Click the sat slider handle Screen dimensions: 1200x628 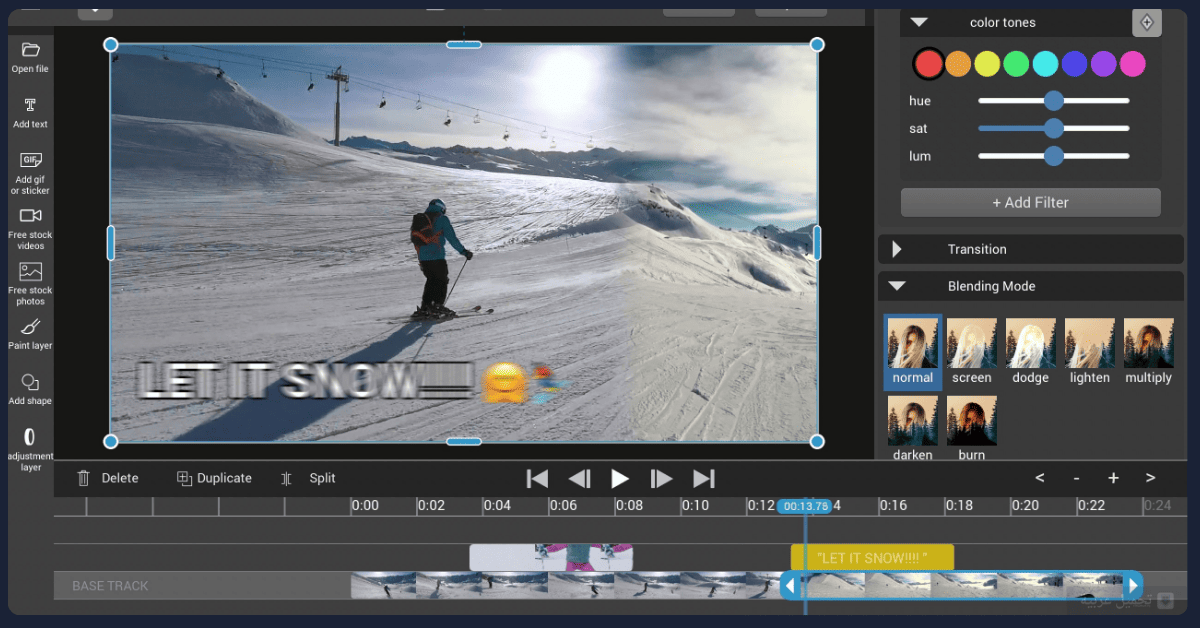click(x=1053, y=128)
